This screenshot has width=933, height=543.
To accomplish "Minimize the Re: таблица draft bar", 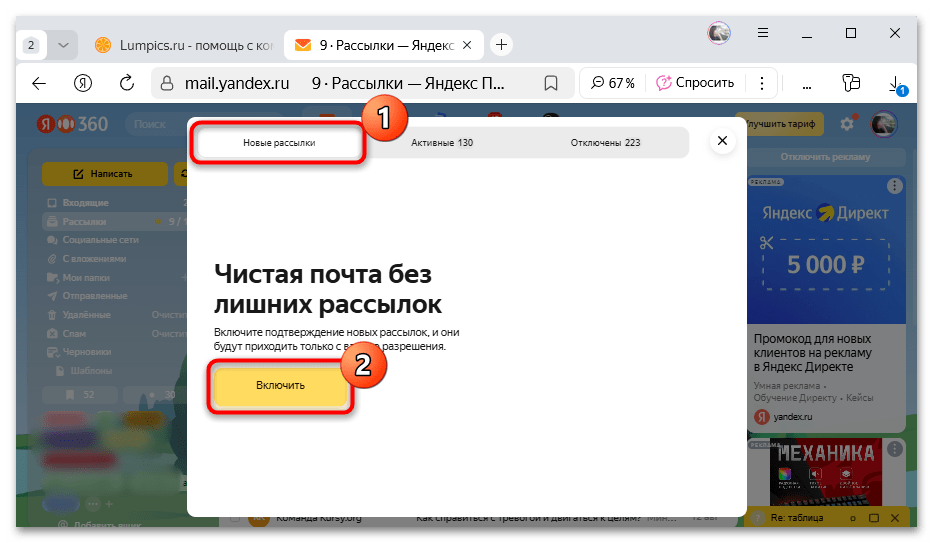I will coord(853,519).
